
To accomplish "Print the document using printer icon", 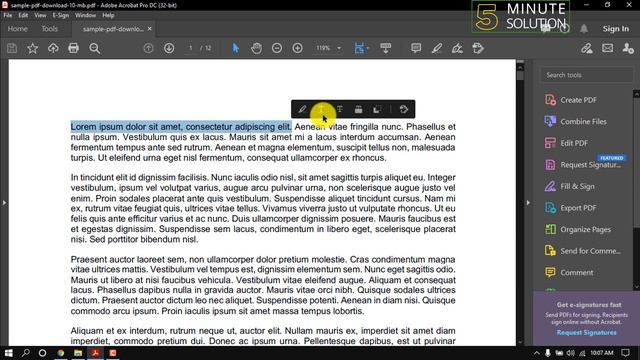I will (73, 48).
